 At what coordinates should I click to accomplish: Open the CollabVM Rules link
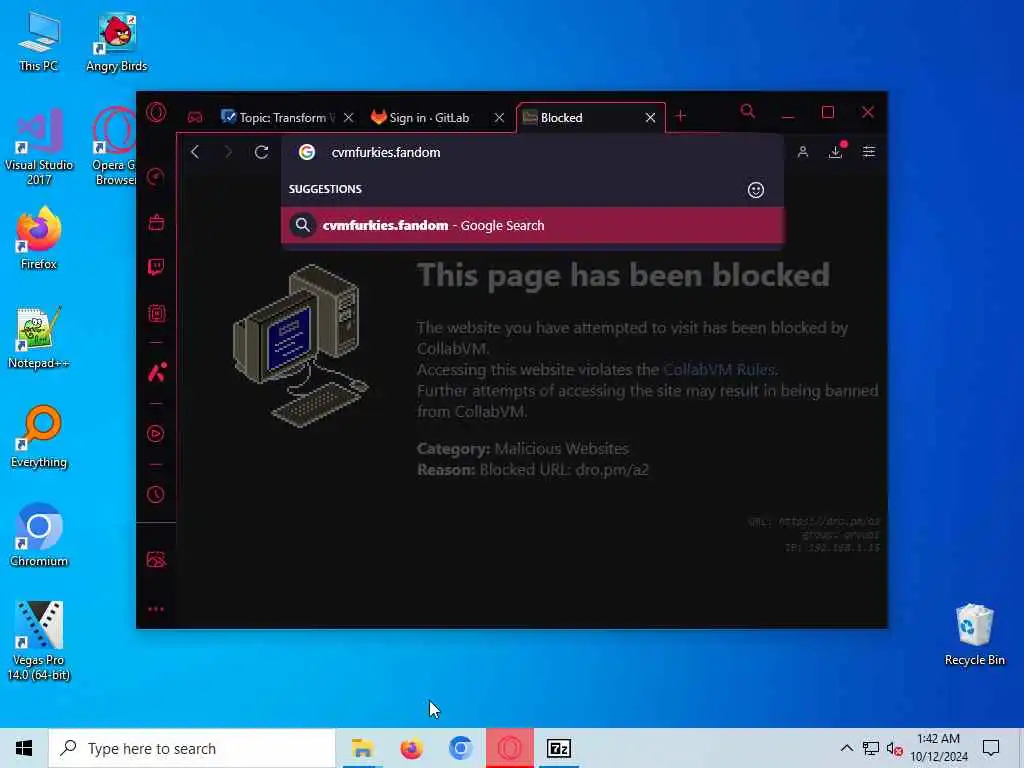pyautogui.click(x=719, y=370)
